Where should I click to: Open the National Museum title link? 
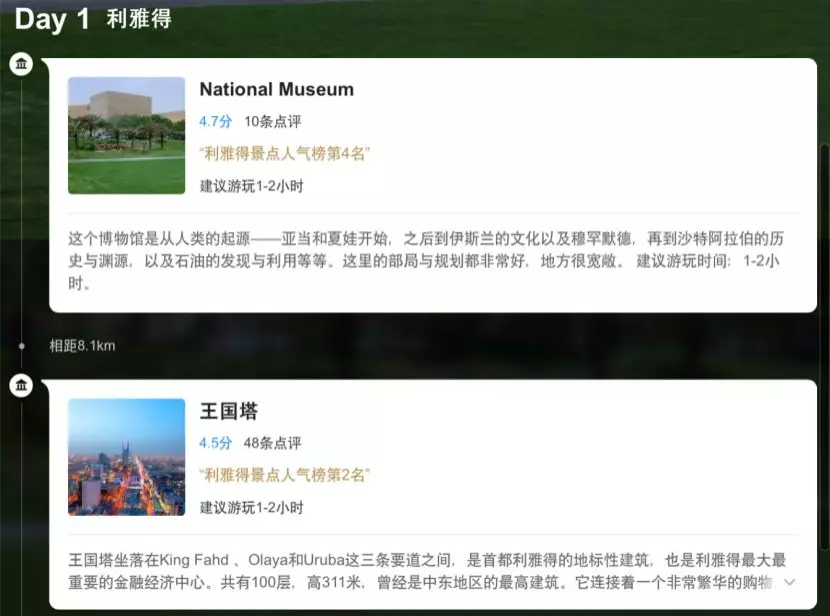[x=276, y=89]
